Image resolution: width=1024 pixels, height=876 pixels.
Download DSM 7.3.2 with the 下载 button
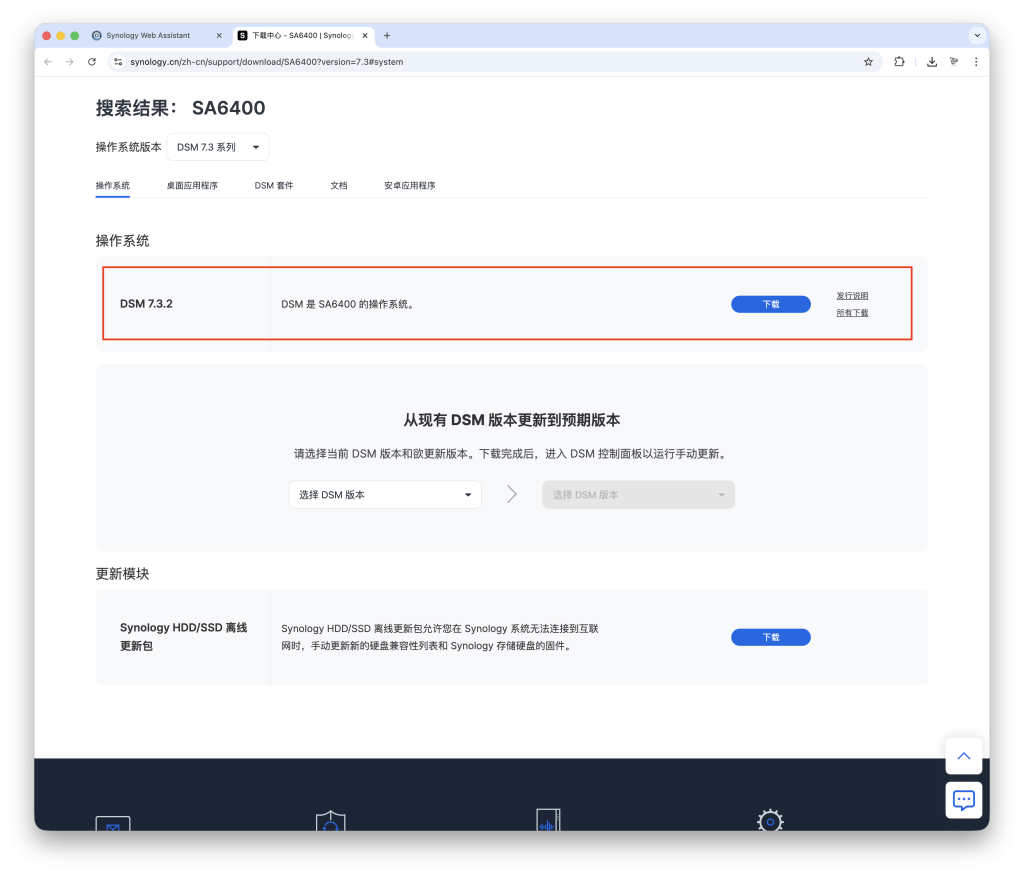[x=771, y=304]
